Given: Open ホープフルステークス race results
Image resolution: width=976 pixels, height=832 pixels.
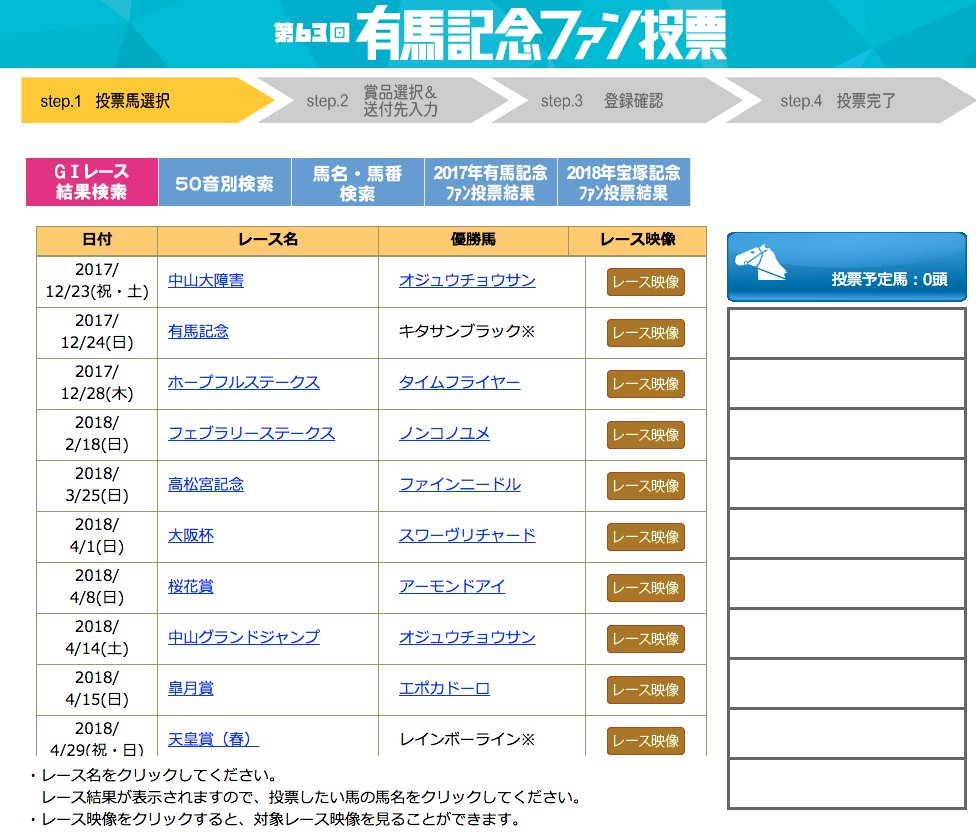Looking at the screenshot, I should (244, 383).
